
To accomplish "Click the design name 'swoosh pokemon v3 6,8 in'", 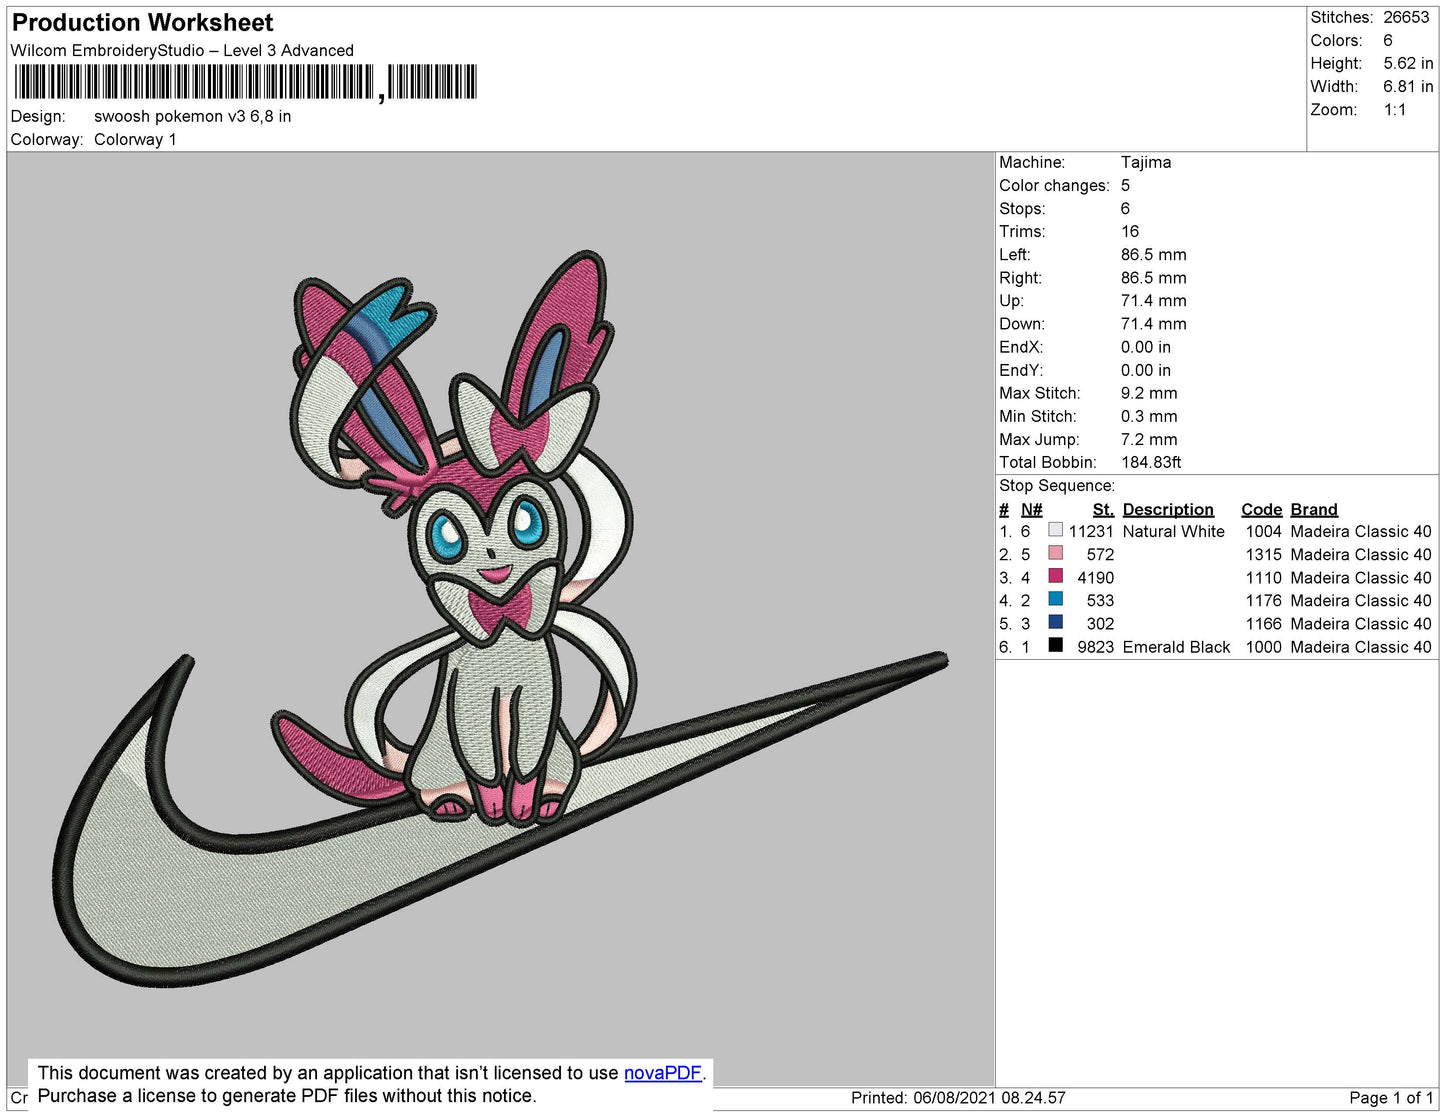I will 192,116.
